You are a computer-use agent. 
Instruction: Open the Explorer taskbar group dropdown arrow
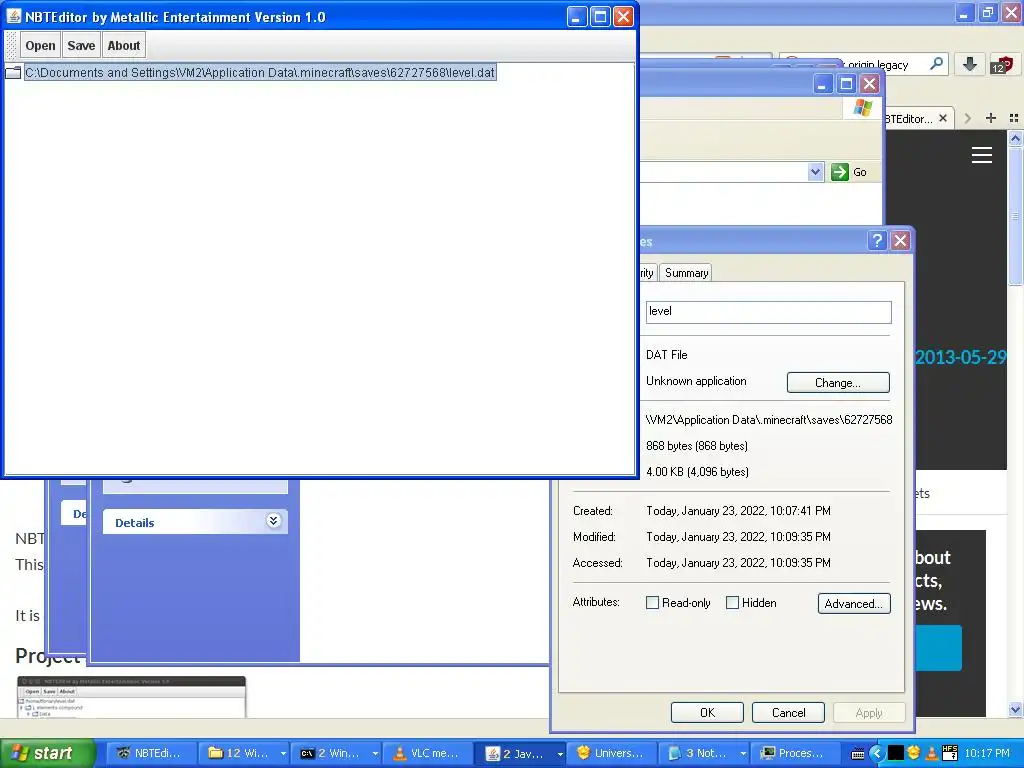click(x=283, y=753)
